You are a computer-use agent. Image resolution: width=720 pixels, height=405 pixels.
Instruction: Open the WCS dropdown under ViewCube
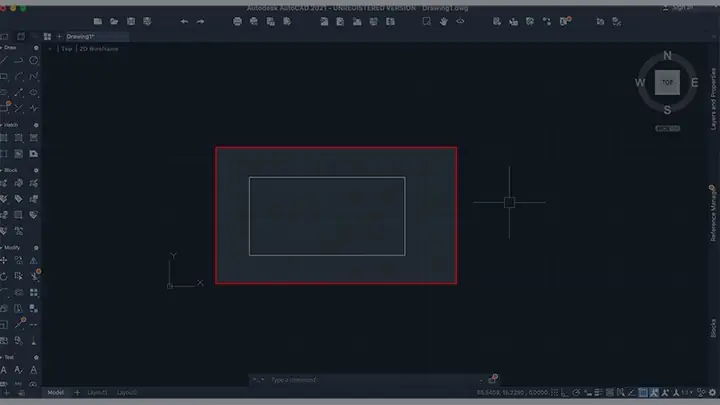[x=668, y=129]
